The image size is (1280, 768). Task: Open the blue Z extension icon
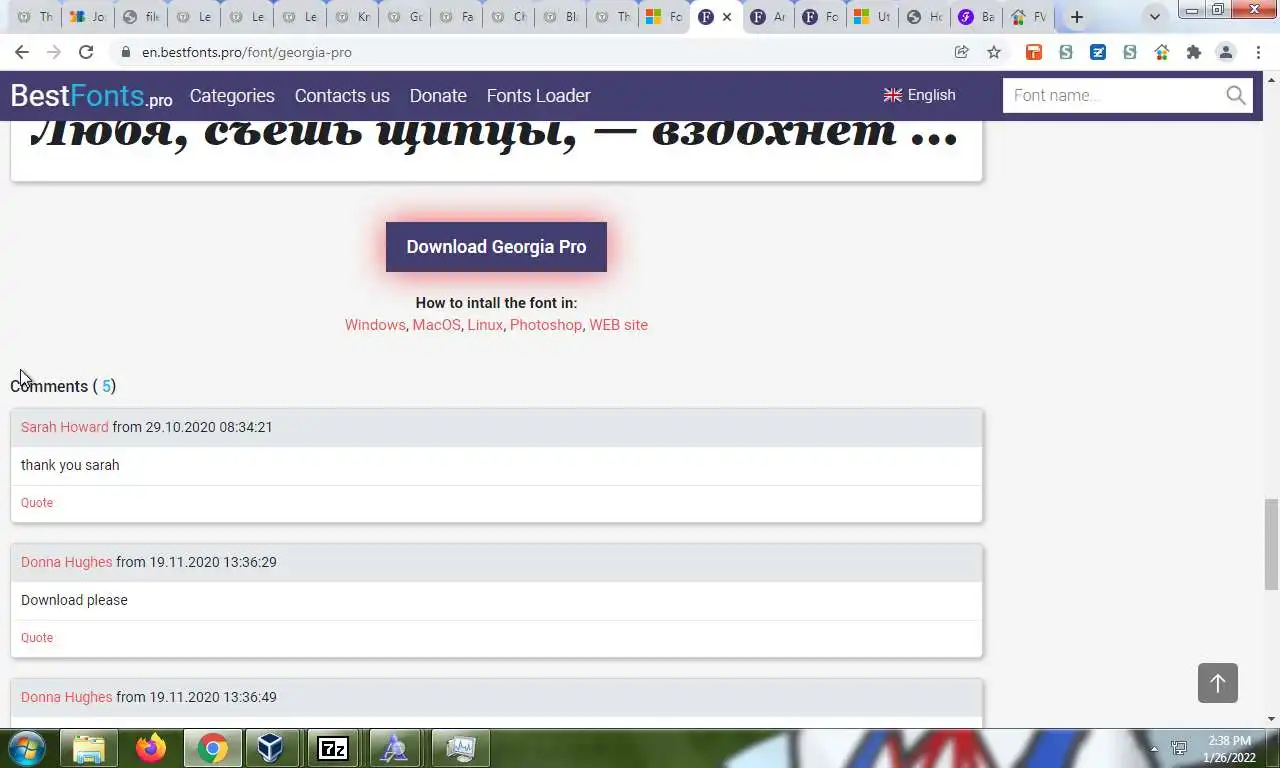coord(1098,52)
